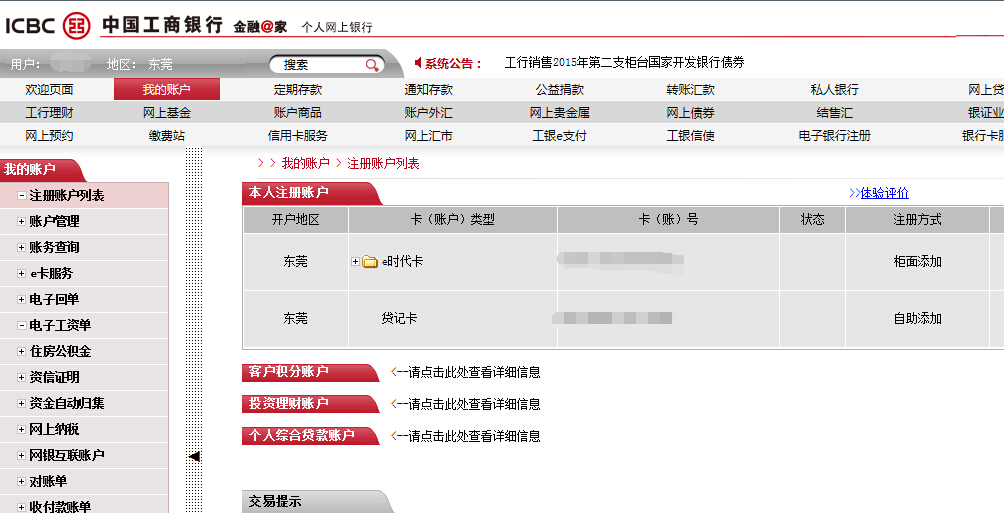Viewport: 1004px width, 513px height.
Task: Open the 账户商品 menu
Action: coord(298,113)
